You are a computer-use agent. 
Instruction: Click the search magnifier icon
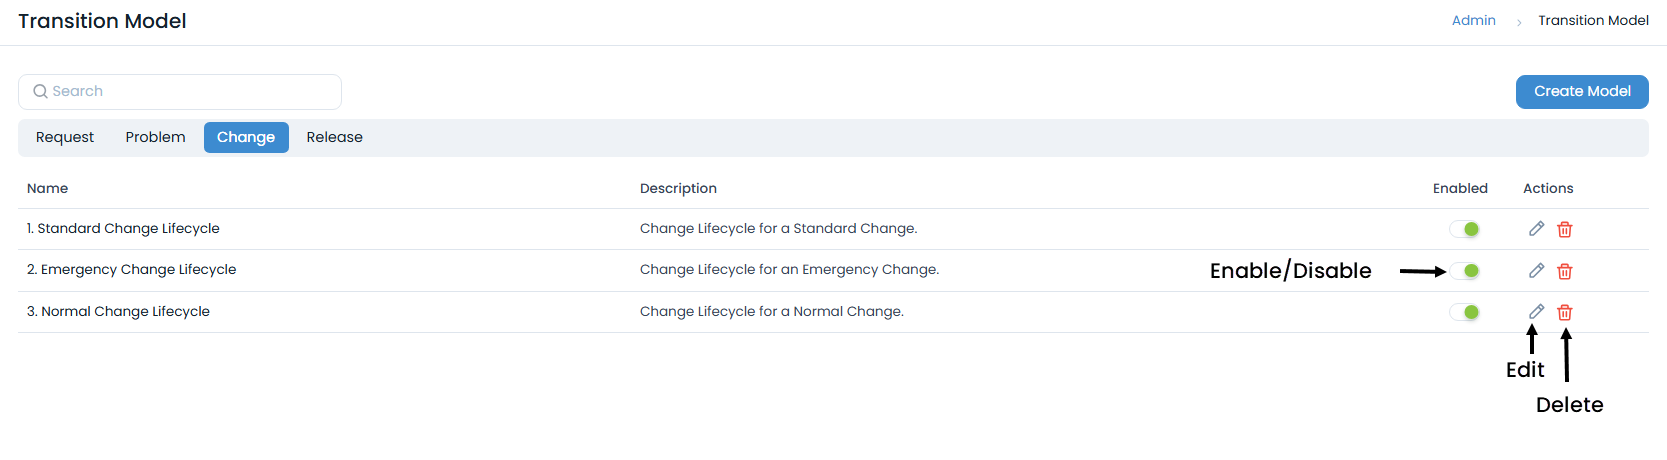40,92
